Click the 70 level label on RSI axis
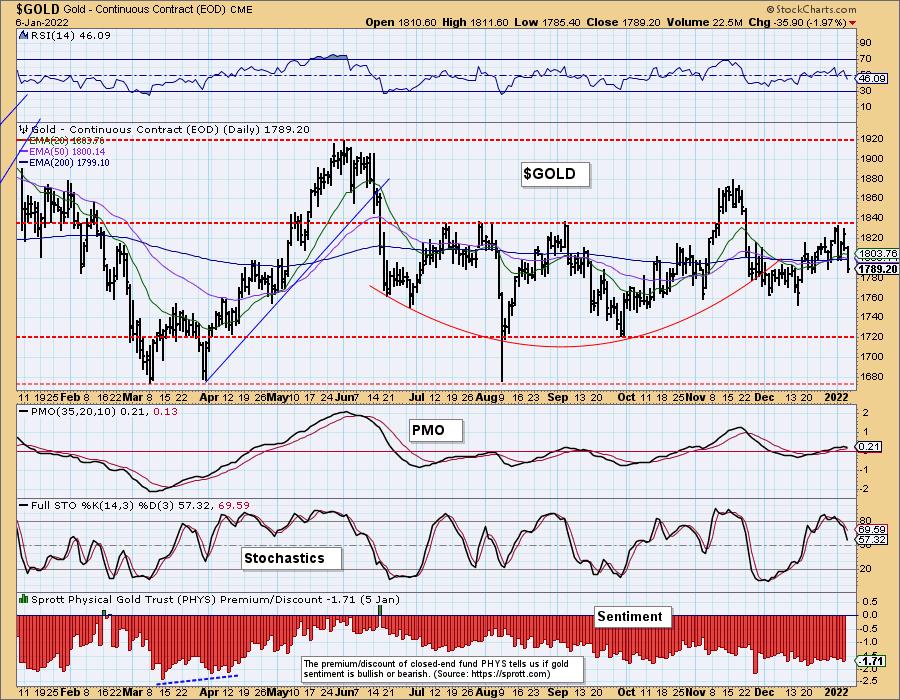This screenshot has height=700, width=900. pos(866,59)
